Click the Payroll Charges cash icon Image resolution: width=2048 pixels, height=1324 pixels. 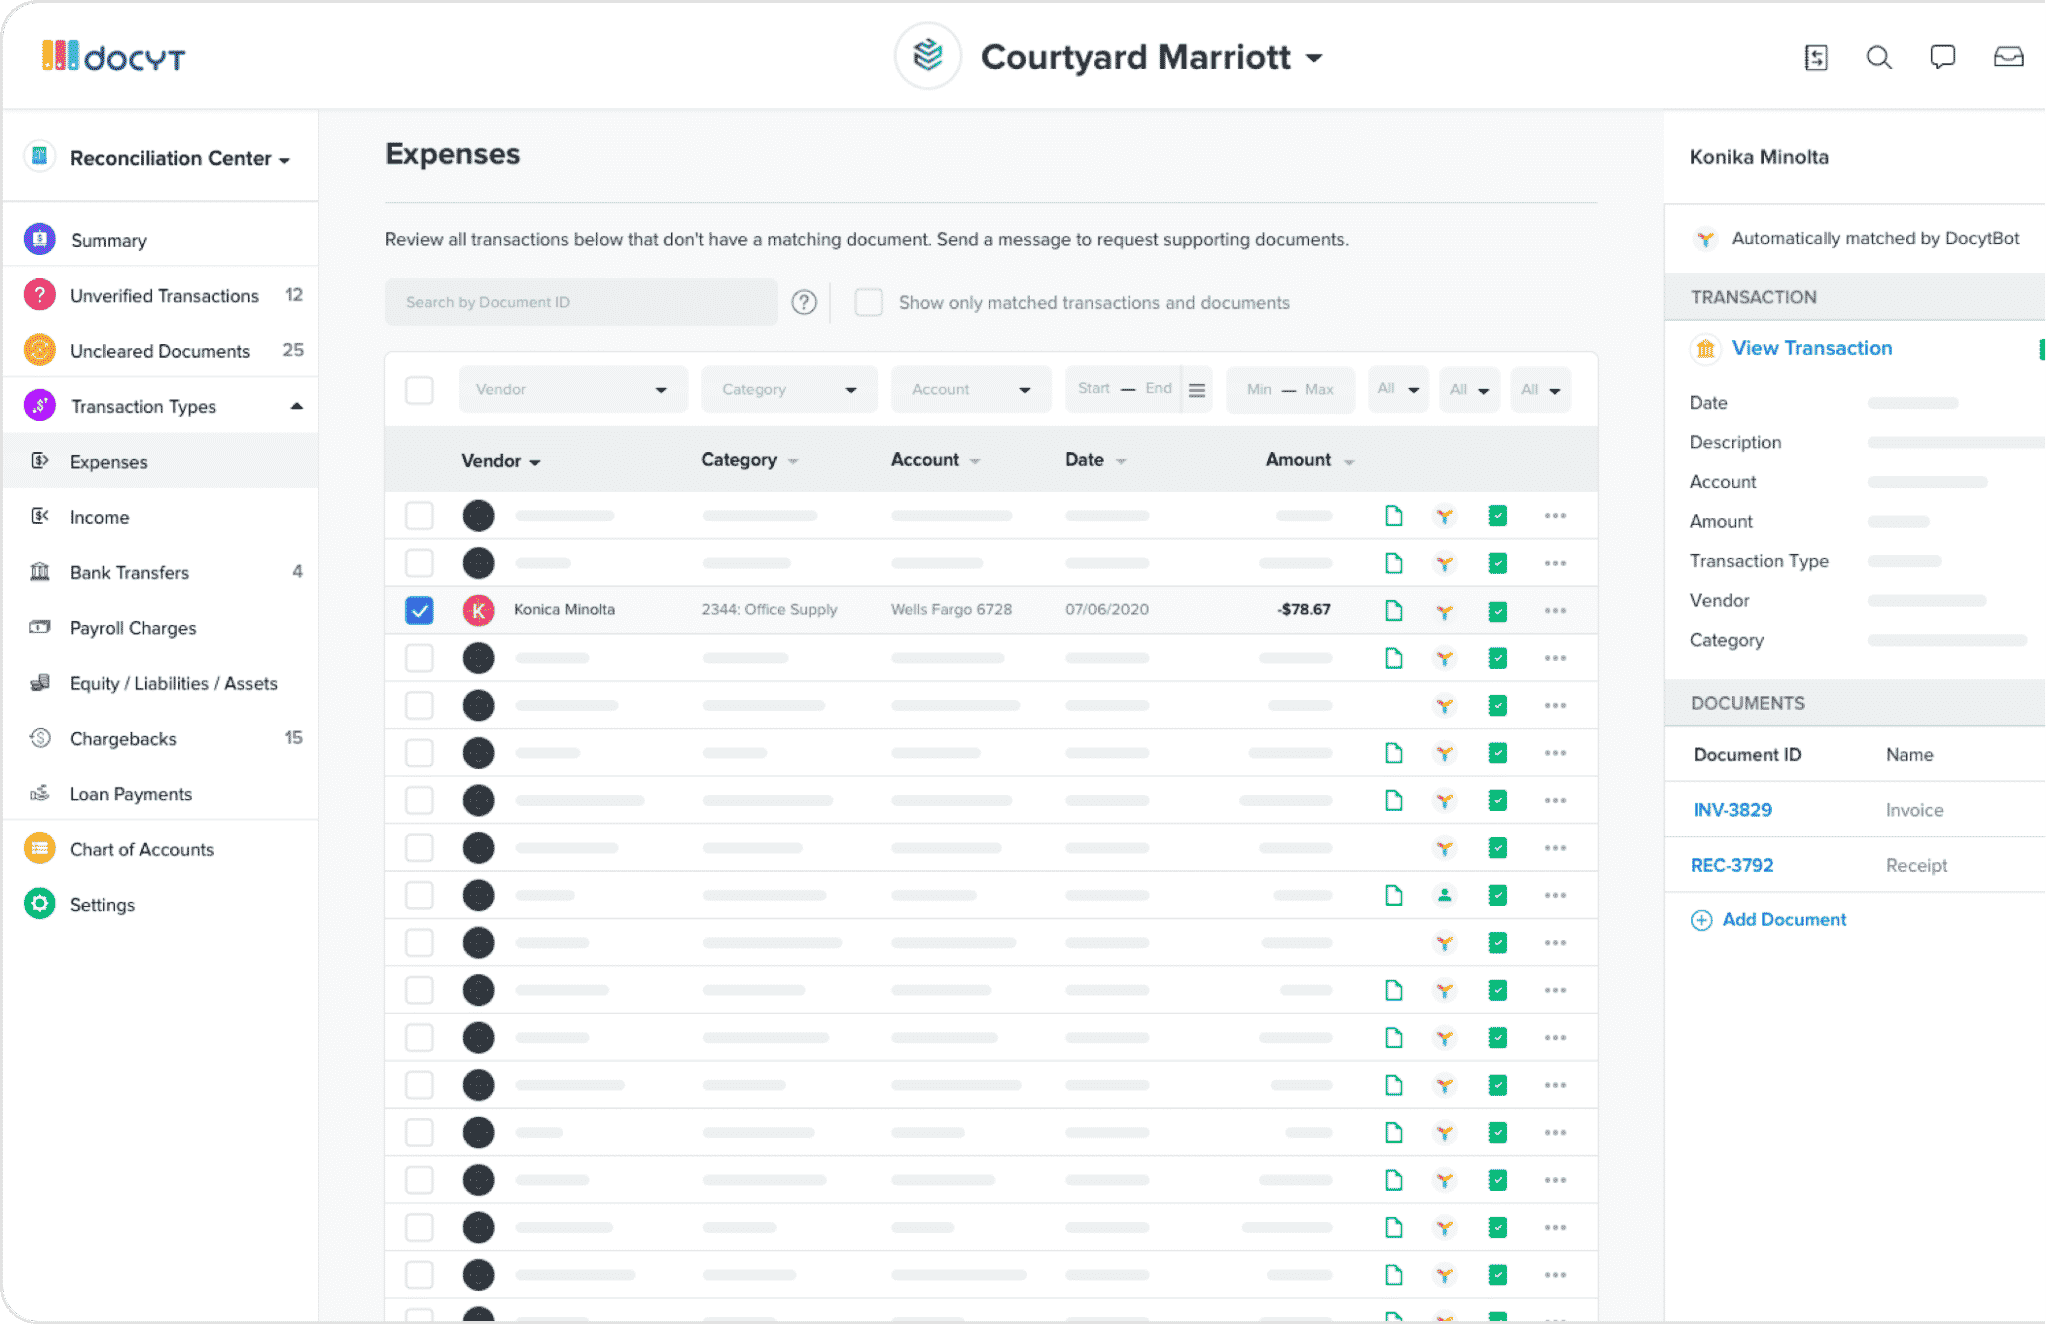pyautogui.click(x=40, y=627)
